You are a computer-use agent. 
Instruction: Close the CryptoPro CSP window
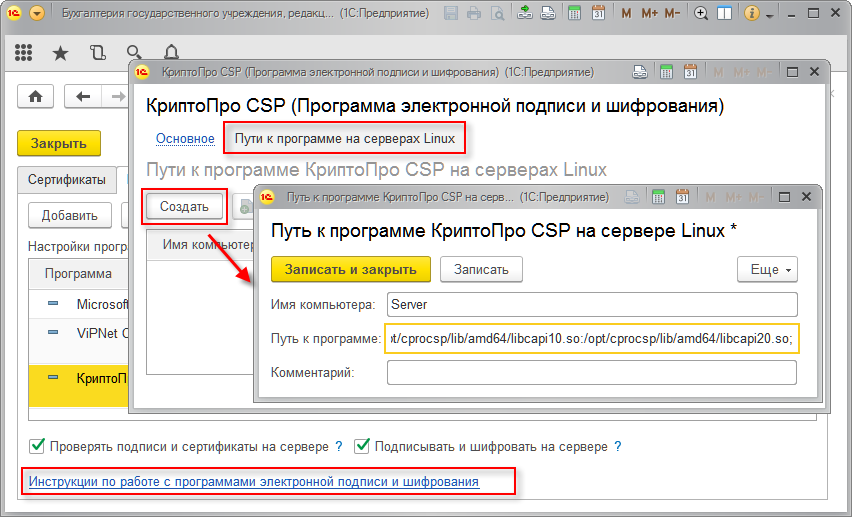pos(815,72)
